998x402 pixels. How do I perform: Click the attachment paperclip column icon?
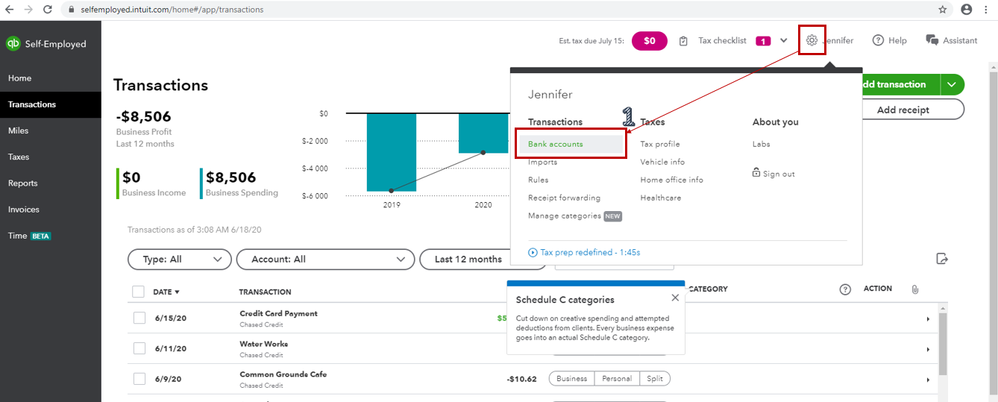tap(915, 289)
